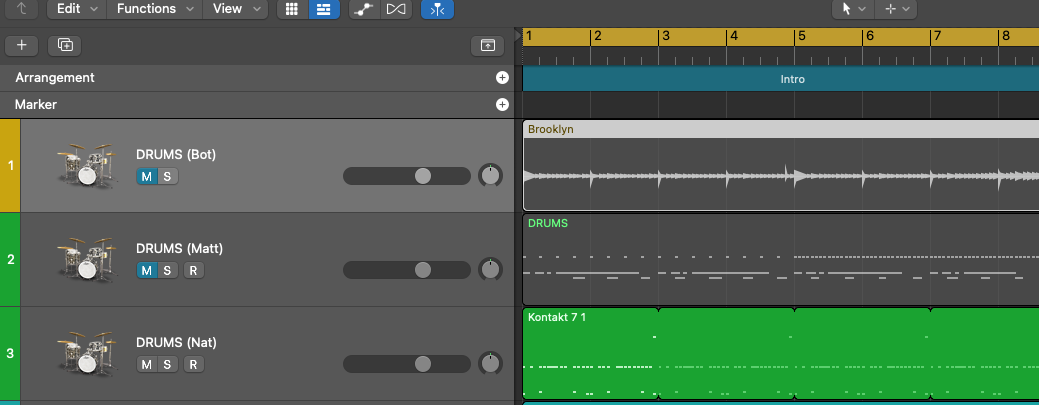
Task: Solo the DRUMS (Bot) track
Action: point(168,176)
